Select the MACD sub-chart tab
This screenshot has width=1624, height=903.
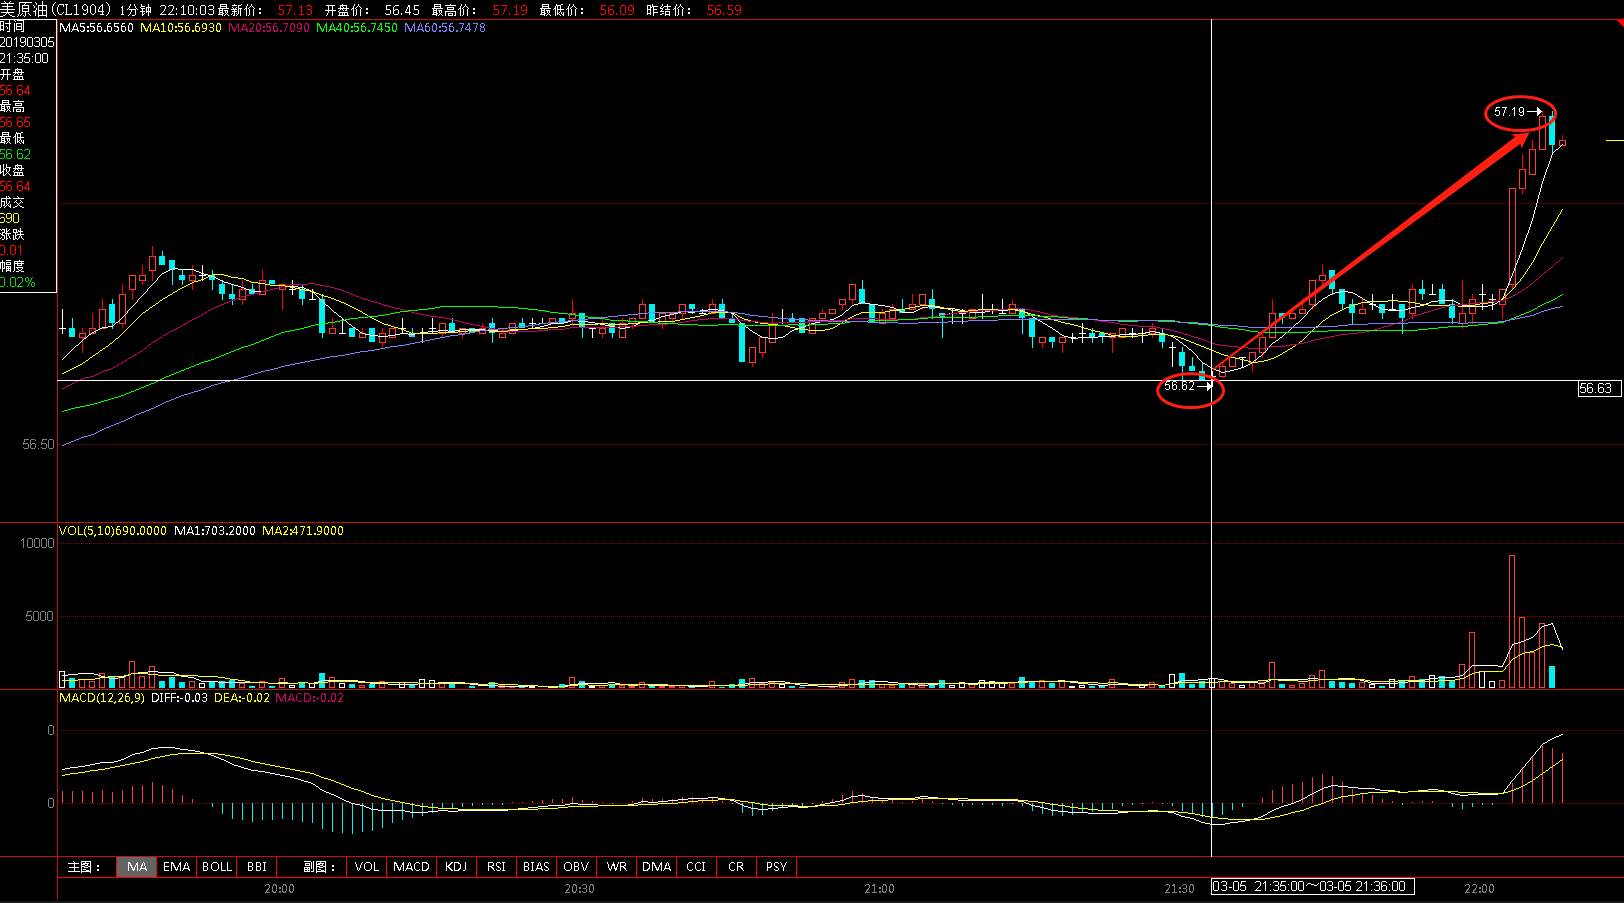(411, 867)
